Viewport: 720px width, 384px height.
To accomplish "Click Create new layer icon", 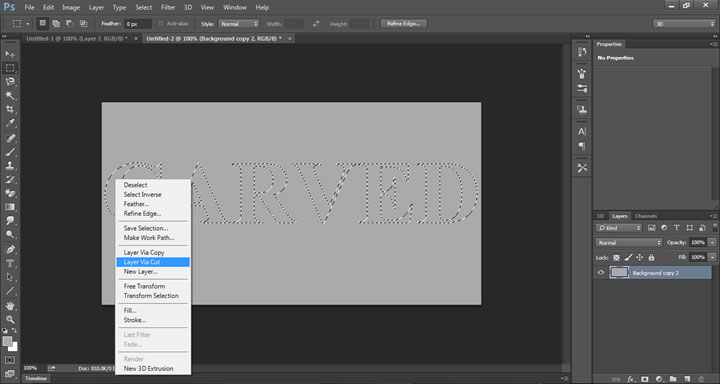I will coord(687,379).
